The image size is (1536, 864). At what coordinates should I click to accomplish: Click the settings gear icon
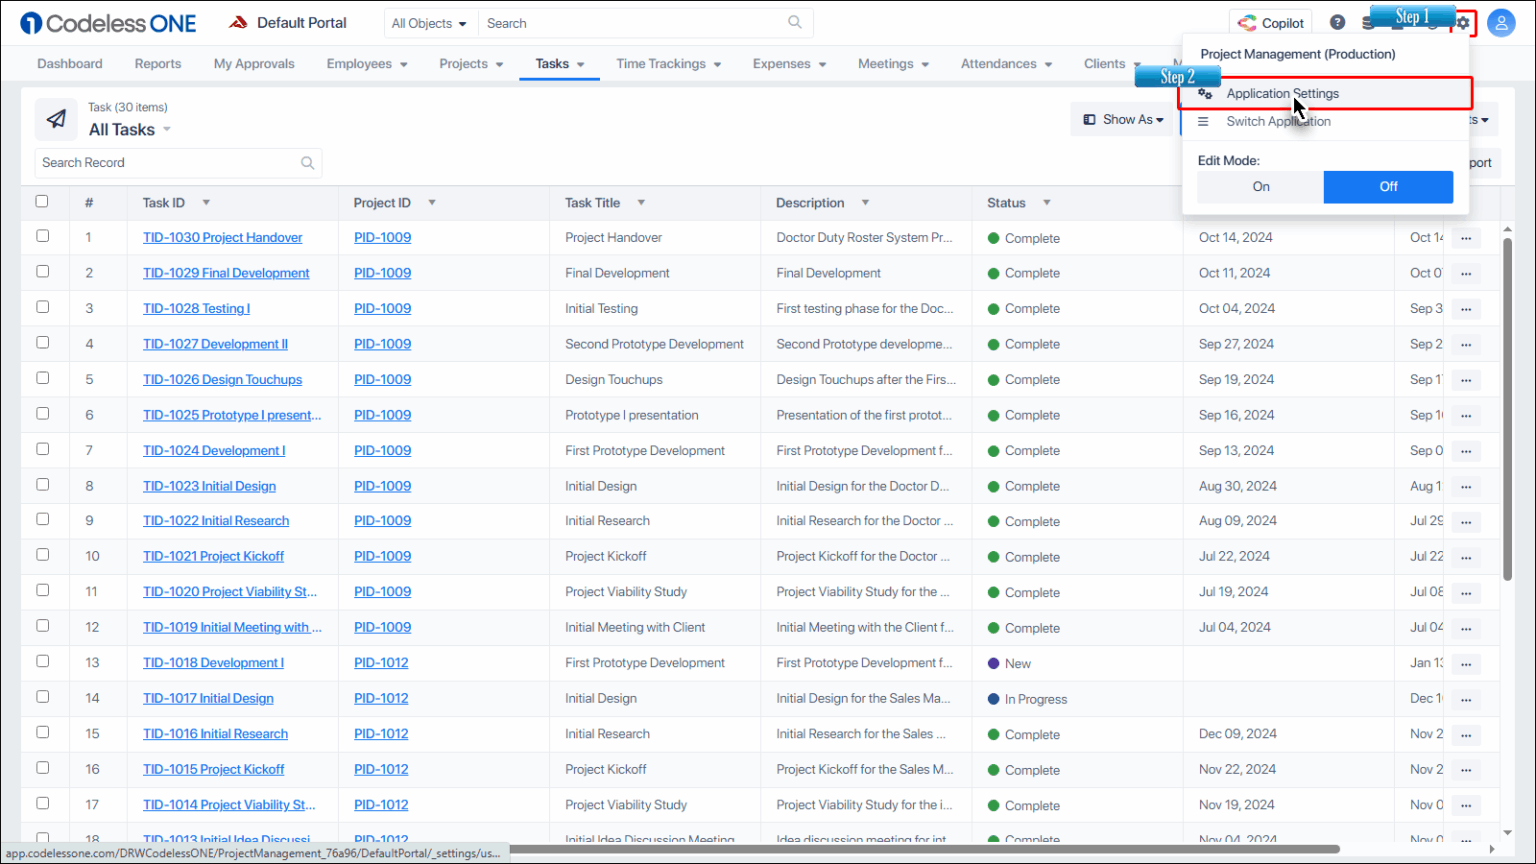1463,23
